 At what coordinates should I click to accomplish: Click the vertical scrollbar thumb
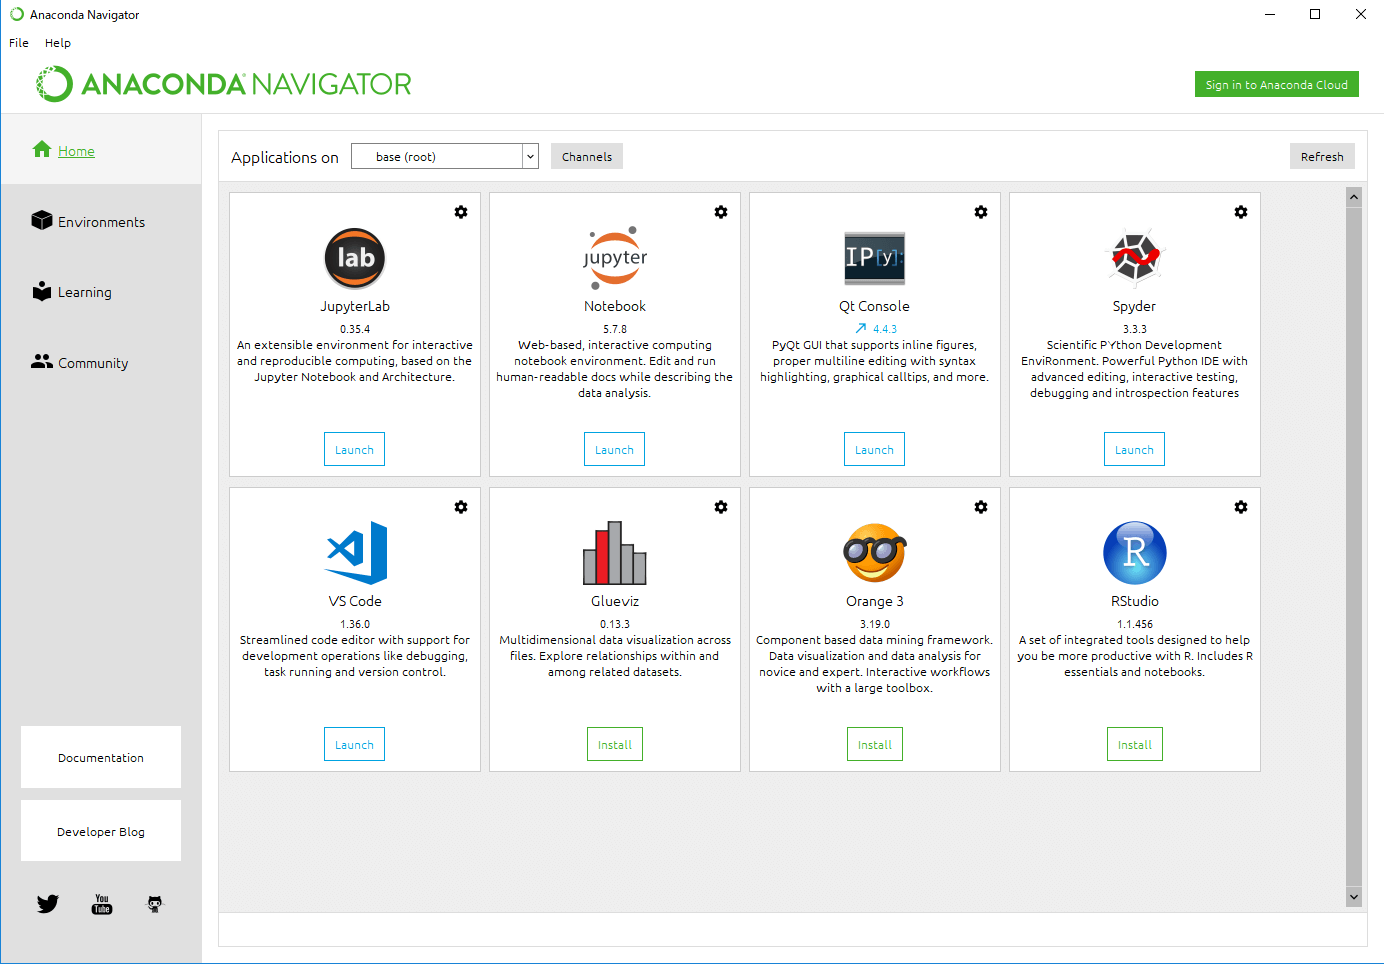(1354, 547)
